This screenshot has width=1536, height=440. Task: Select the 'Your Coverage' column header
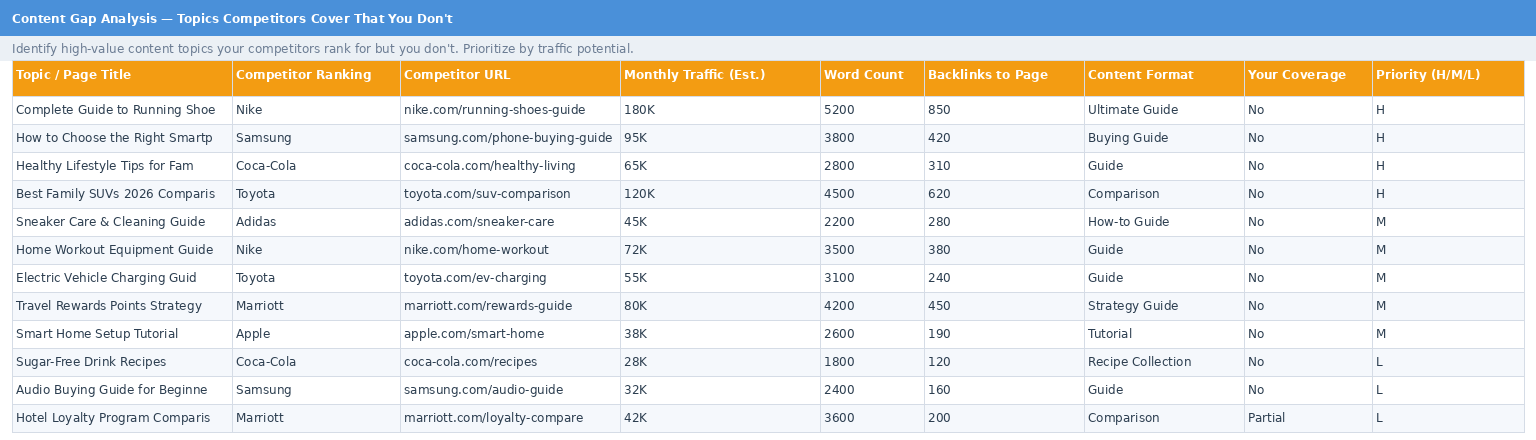coord(1308,78)
